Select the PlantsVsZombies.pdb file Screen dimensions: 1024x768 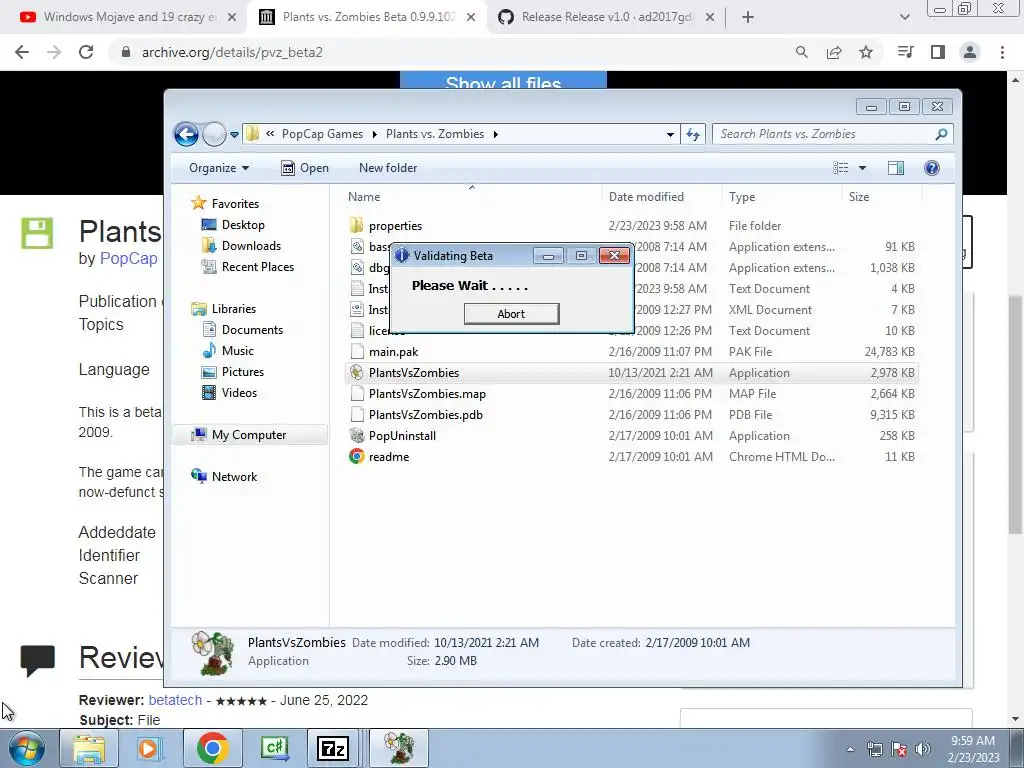tap(425, 415)
